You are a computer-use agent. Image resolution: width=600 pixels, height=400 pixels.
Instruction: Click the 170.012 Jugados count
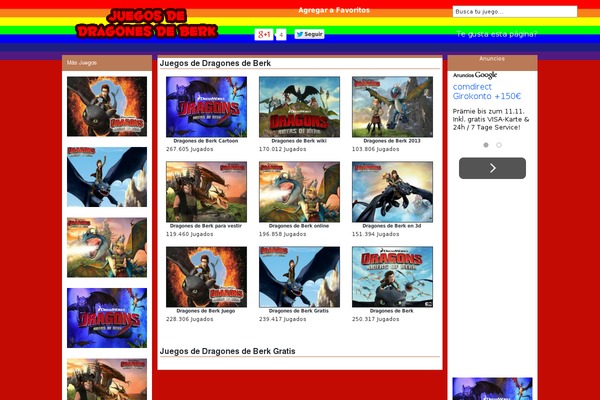click(x=282, y=149)
